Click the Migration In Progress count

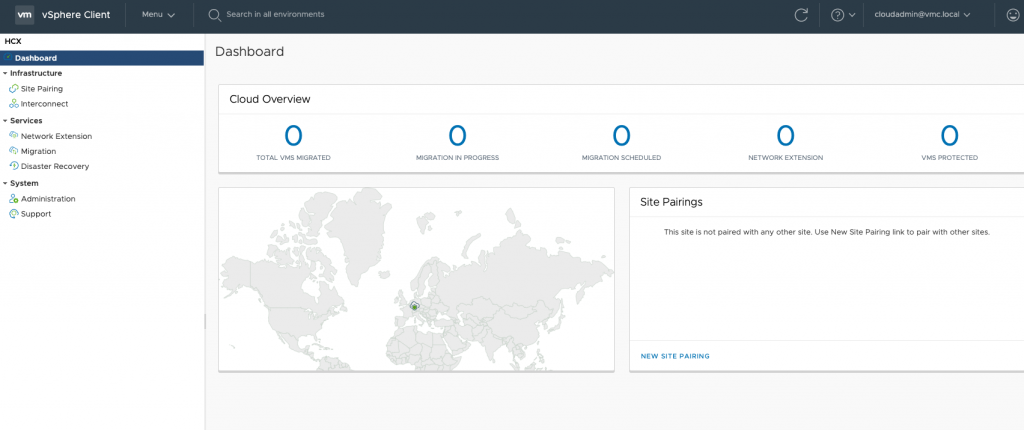[x=457, y=135]
